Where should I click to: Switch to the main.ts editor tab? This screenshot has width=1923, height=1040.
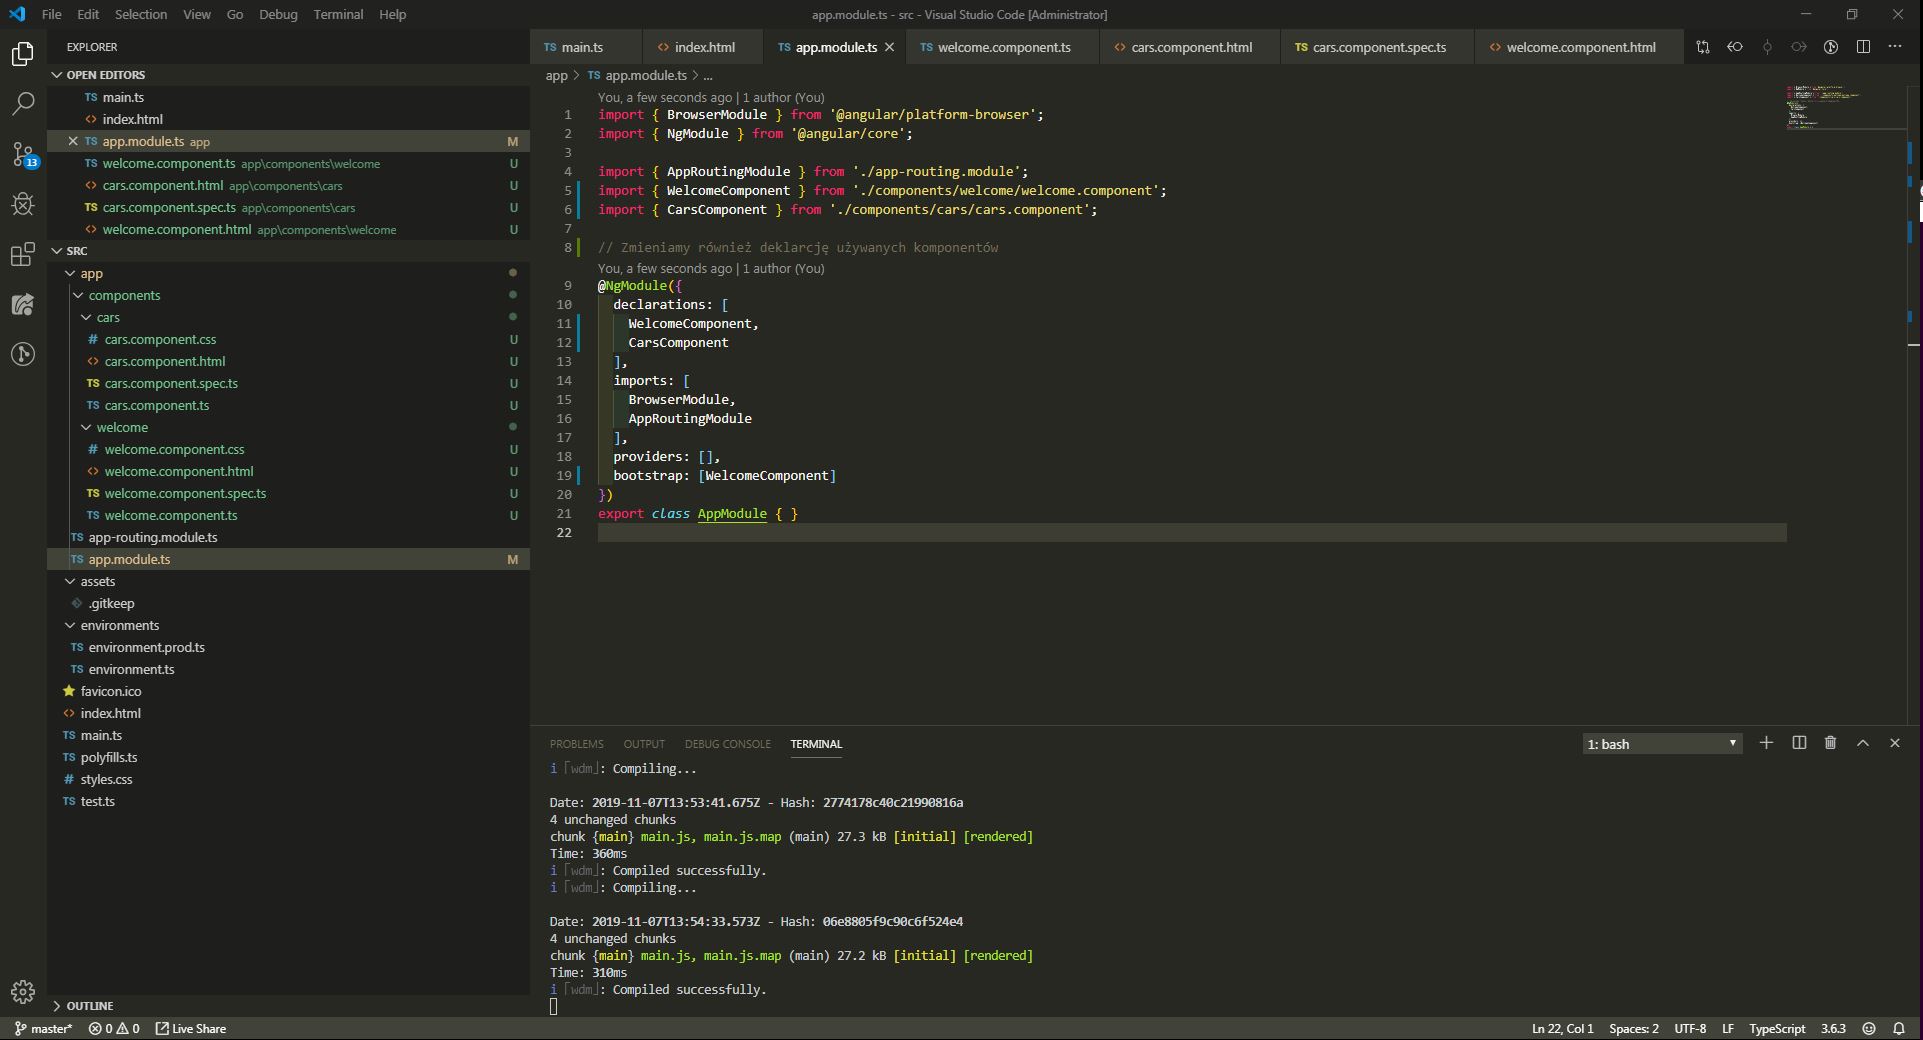coord(584,47)
